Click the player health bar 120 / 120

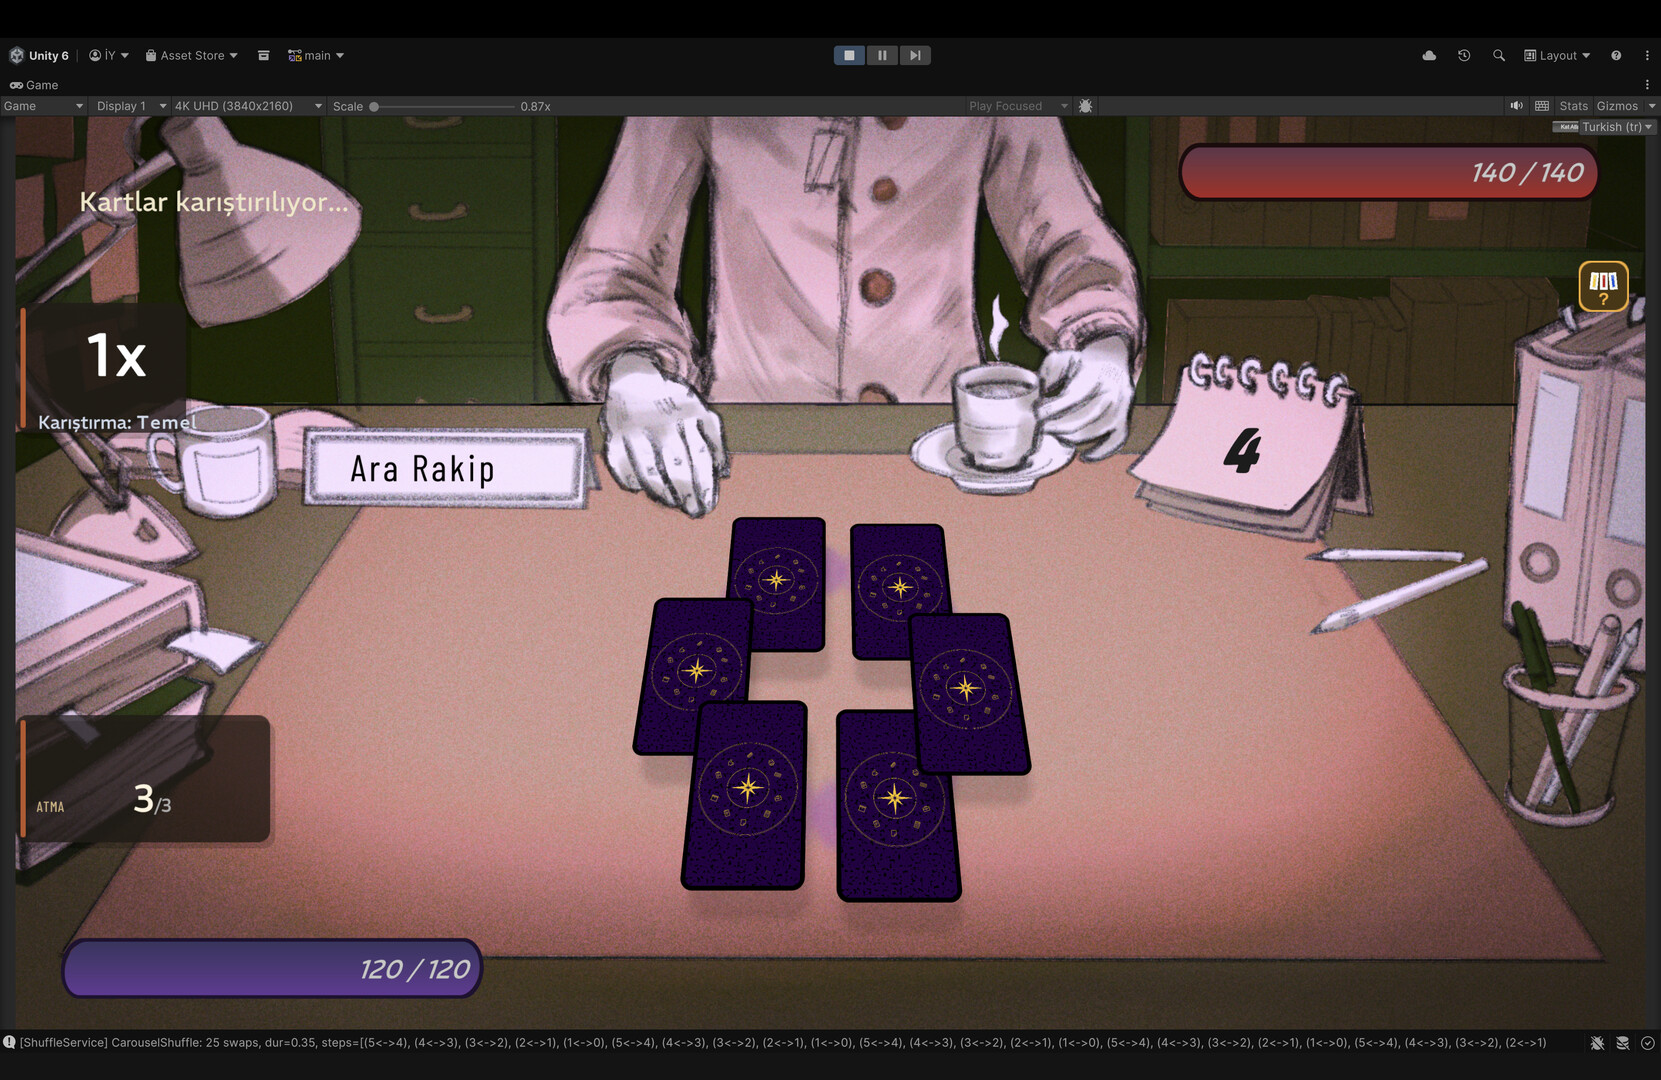coord(272,968)
